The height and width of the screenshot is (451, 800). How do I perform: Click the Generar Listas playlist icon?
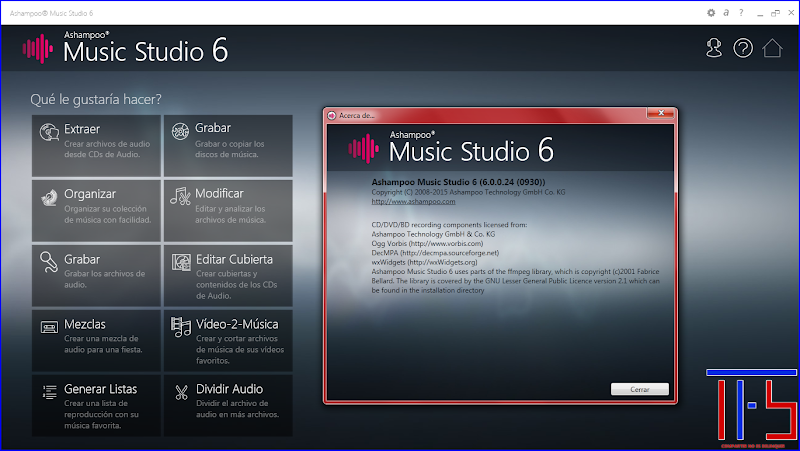[x=49, y=392]
